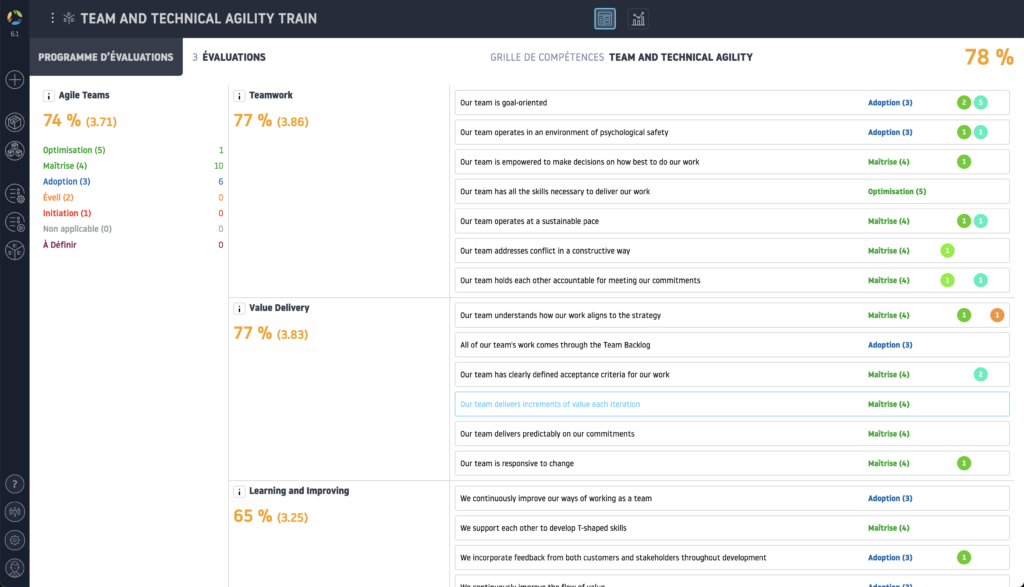Show info for Value Delivery section
The height and width of the screenshot is (587, 1024).
[x=239, y=309]
